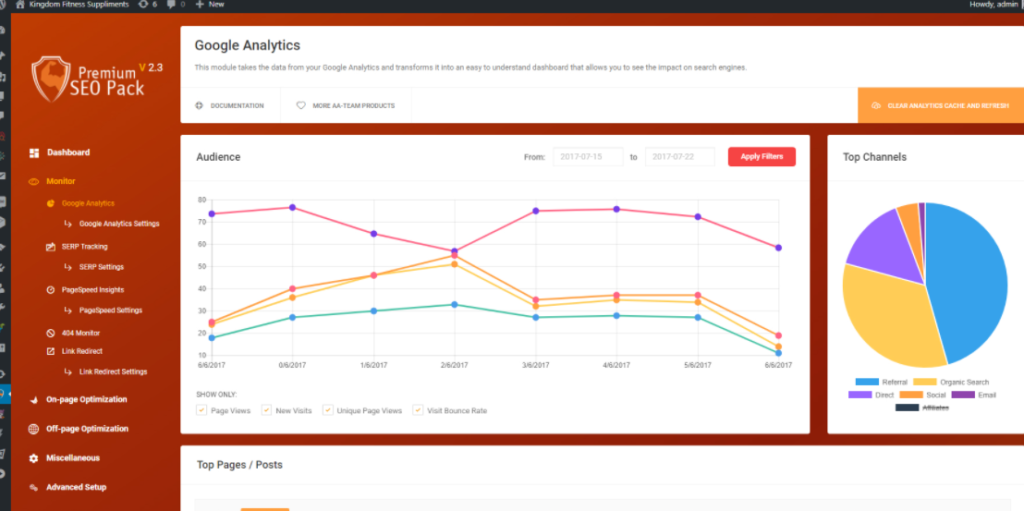Open the Howdy, admin account menu
Screen dimensions: 1024x511
click(993, 4)
